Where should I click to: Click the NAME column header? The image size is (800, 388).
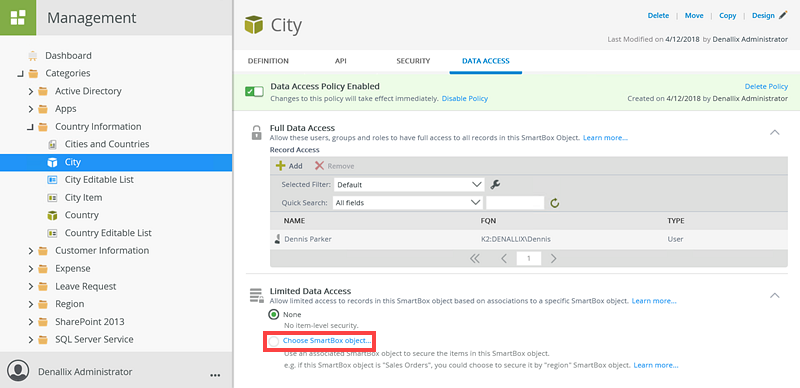(294, 221)
